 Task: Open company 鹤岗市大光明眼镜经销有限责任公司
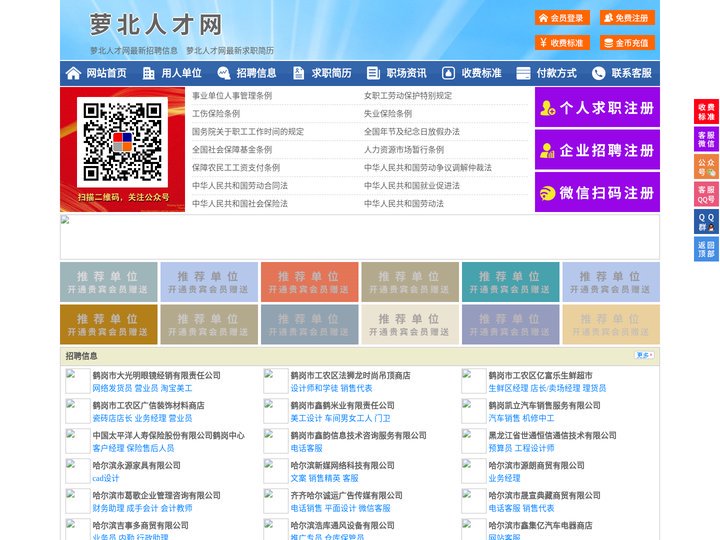click(x=157, y=375)
